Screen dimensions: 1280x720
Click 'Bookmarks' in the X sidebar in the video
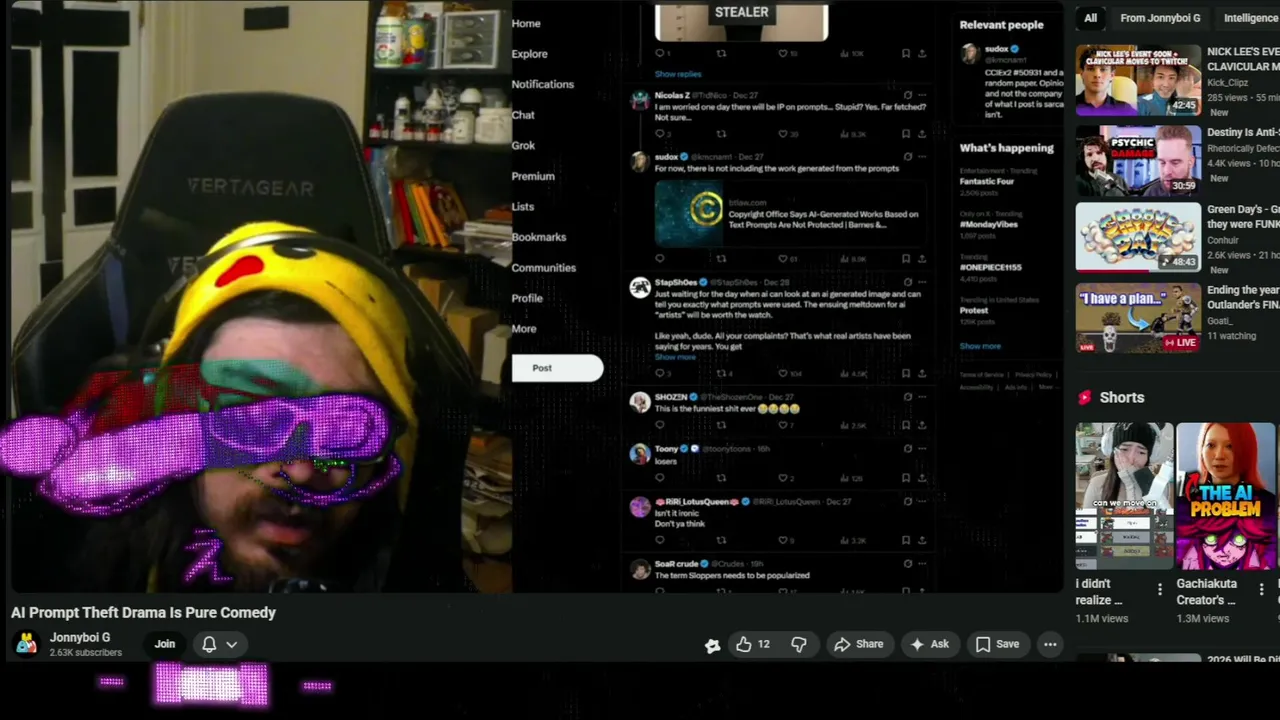[539, 237]
